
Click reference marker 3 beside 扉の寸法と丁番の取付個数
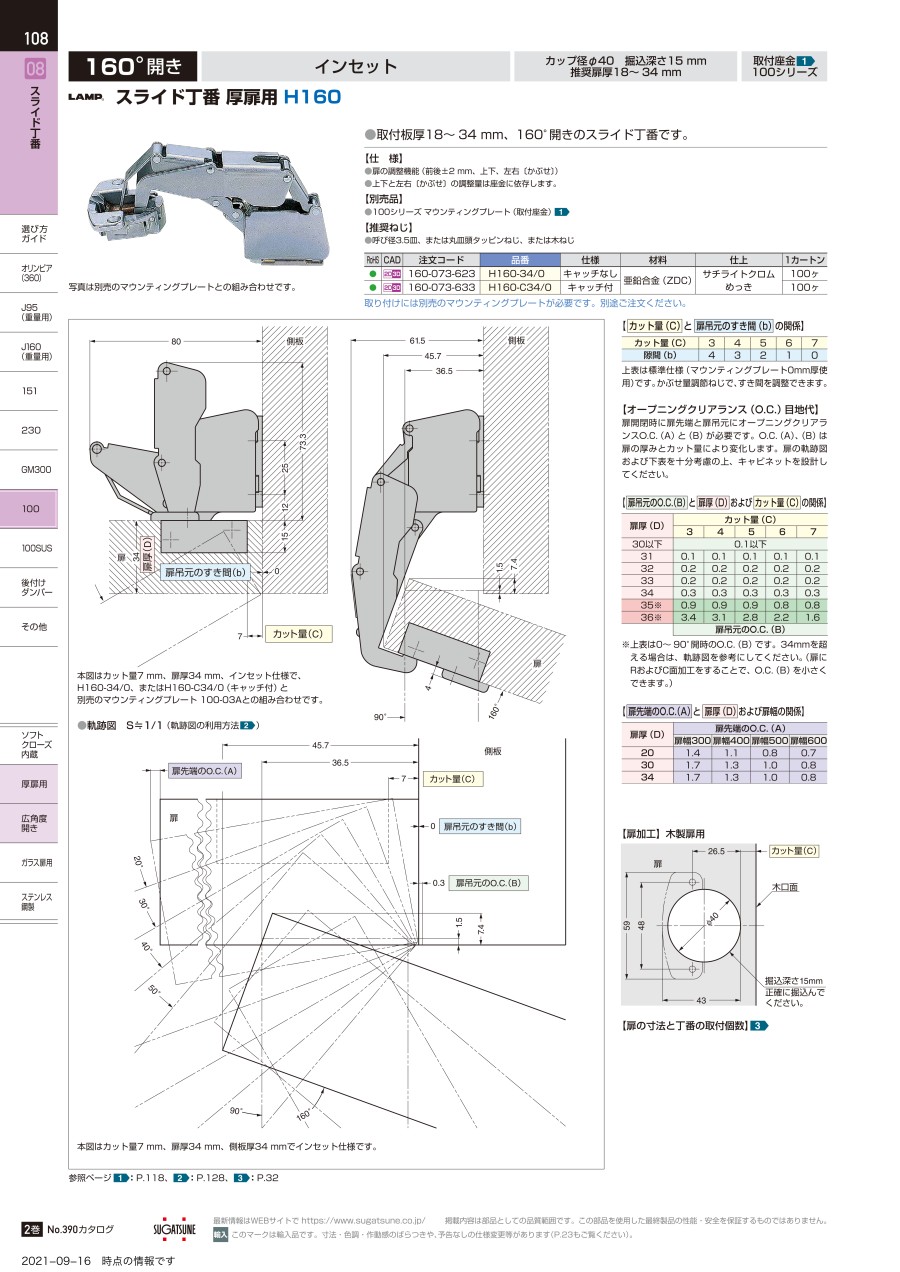tap(760, 1026)
